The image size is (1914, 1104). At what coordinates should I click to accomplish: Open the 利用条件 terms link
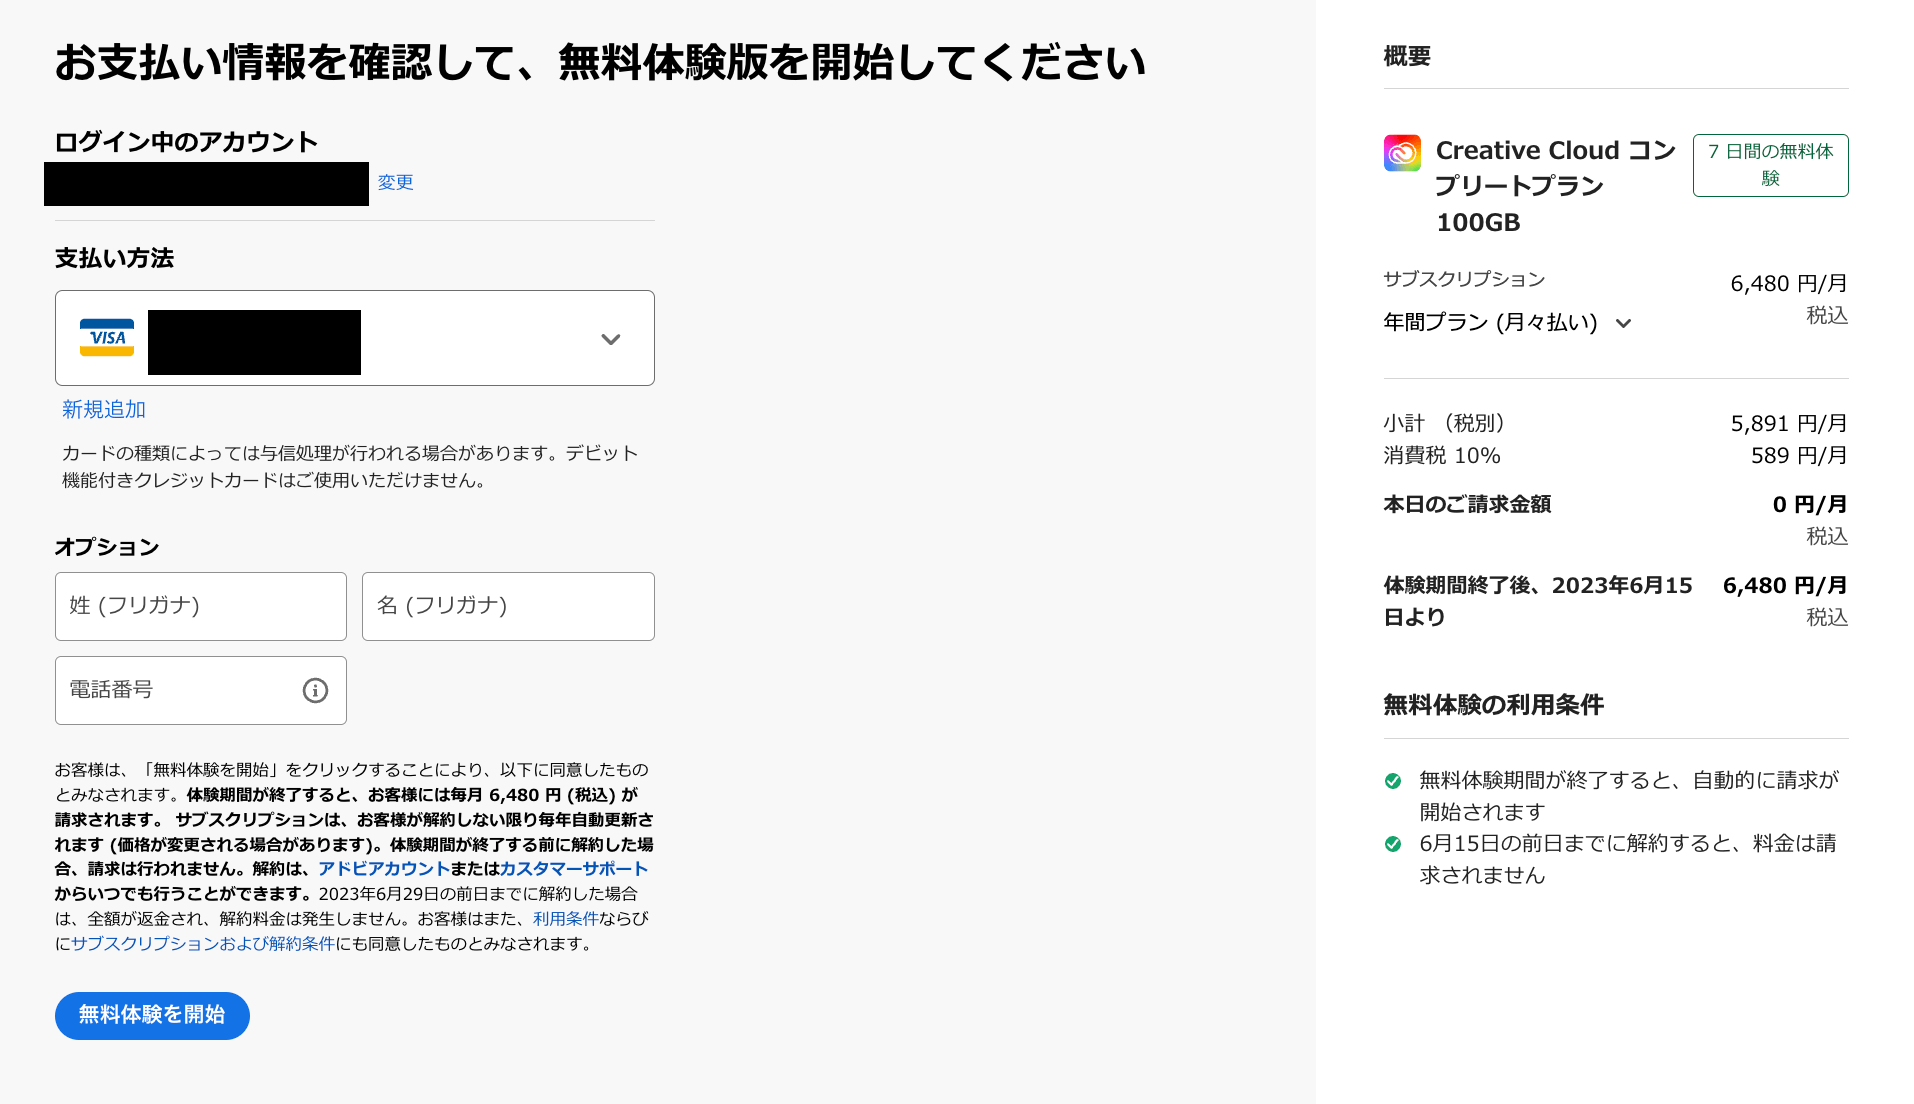coord(565,918)
